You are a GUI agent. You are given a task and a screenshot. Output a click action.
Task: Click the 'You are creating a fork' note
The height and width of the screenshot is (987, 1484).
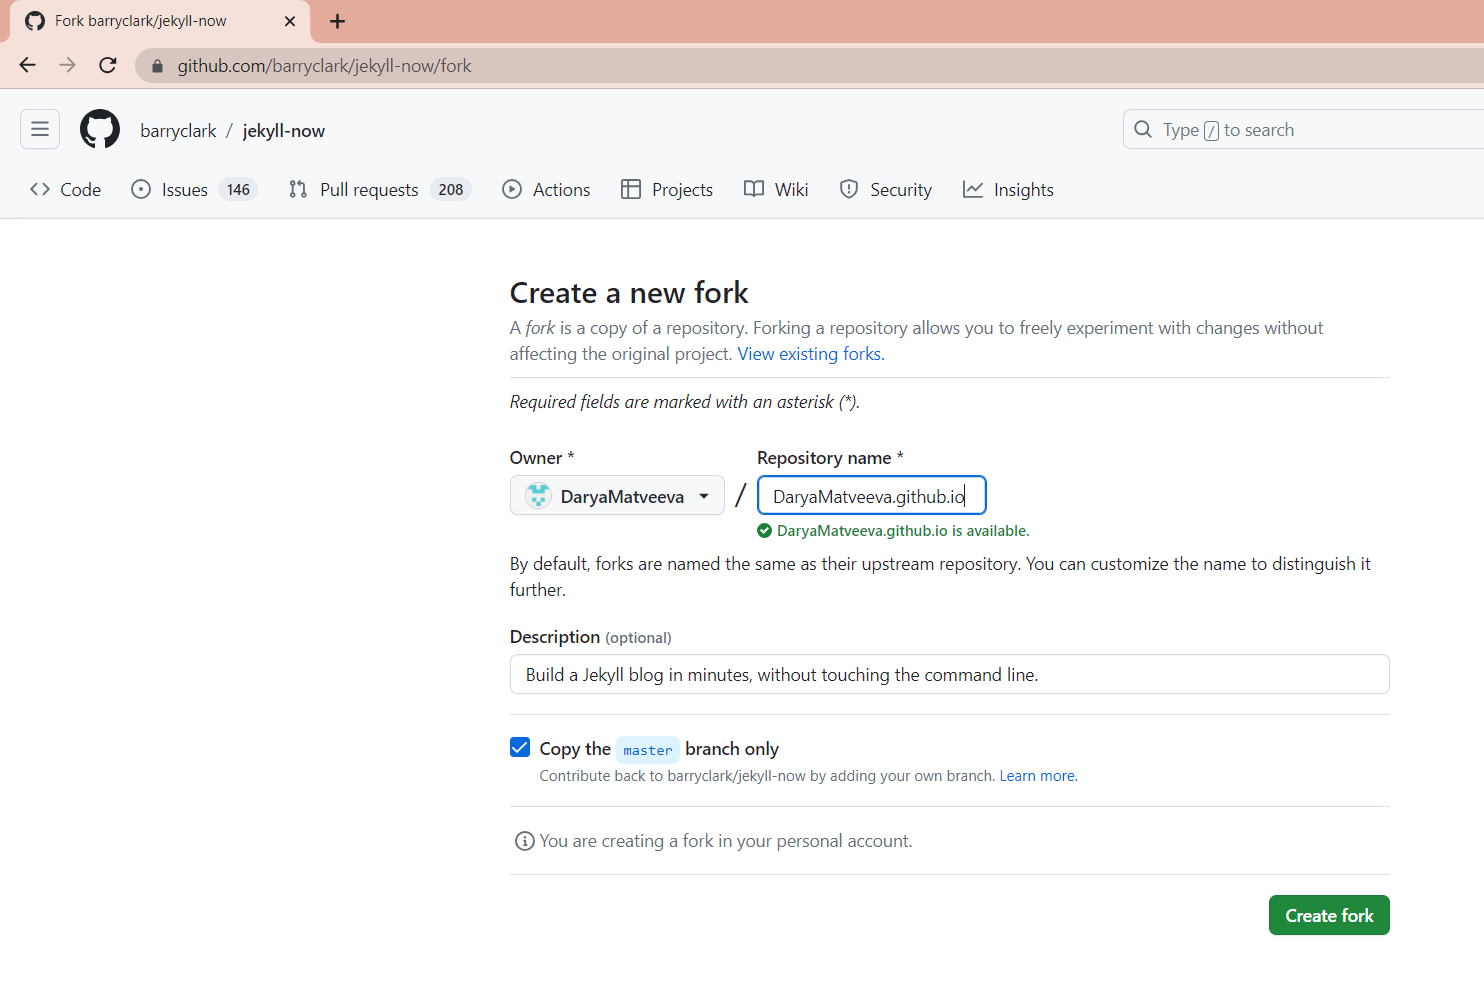pyautogui.click(x=726, y=841)
